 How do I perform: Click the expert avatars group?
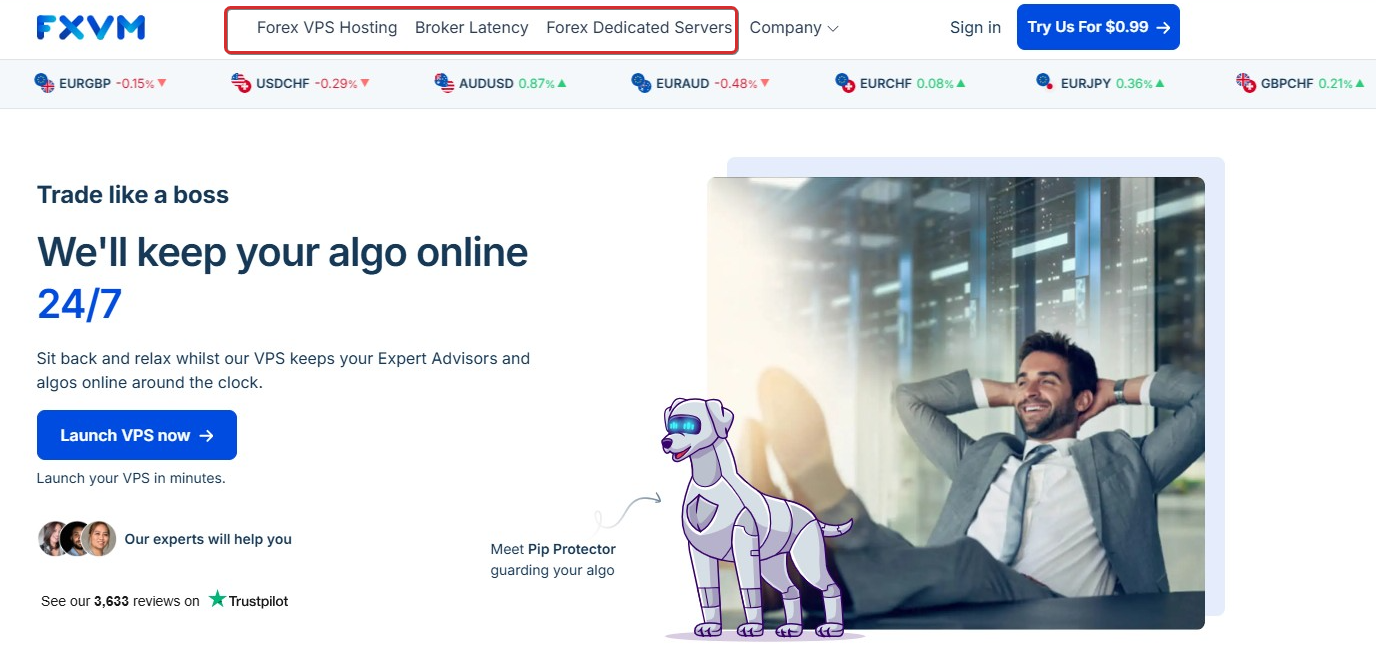(x=77, y=539)
